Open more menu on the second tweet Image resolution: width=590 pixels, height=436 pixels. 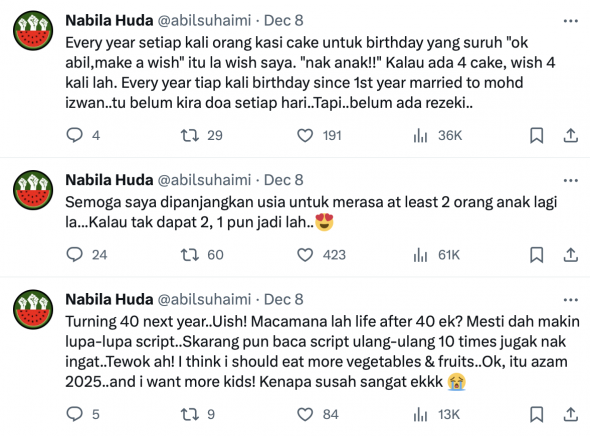(x=570, y=181)
